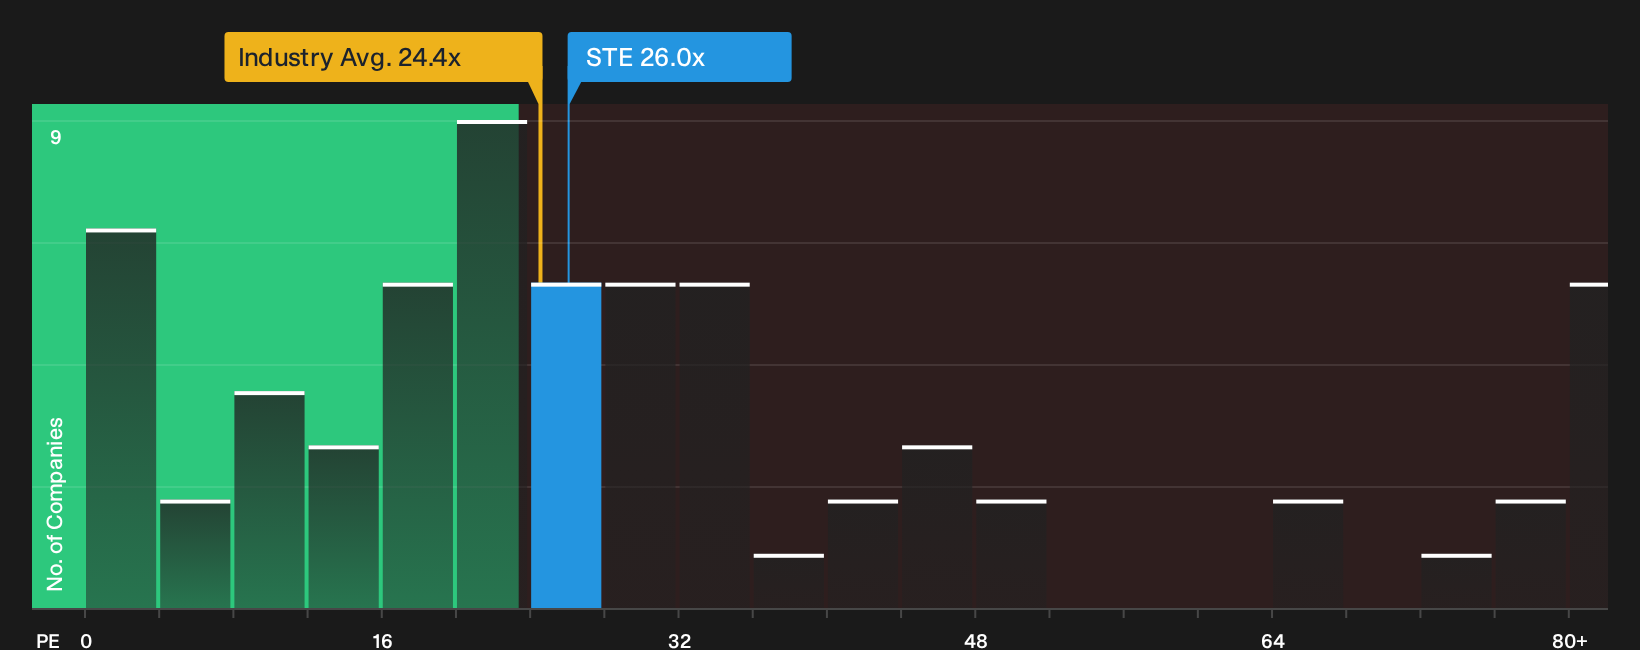Click the axis label 32

[x=679, y=640]
